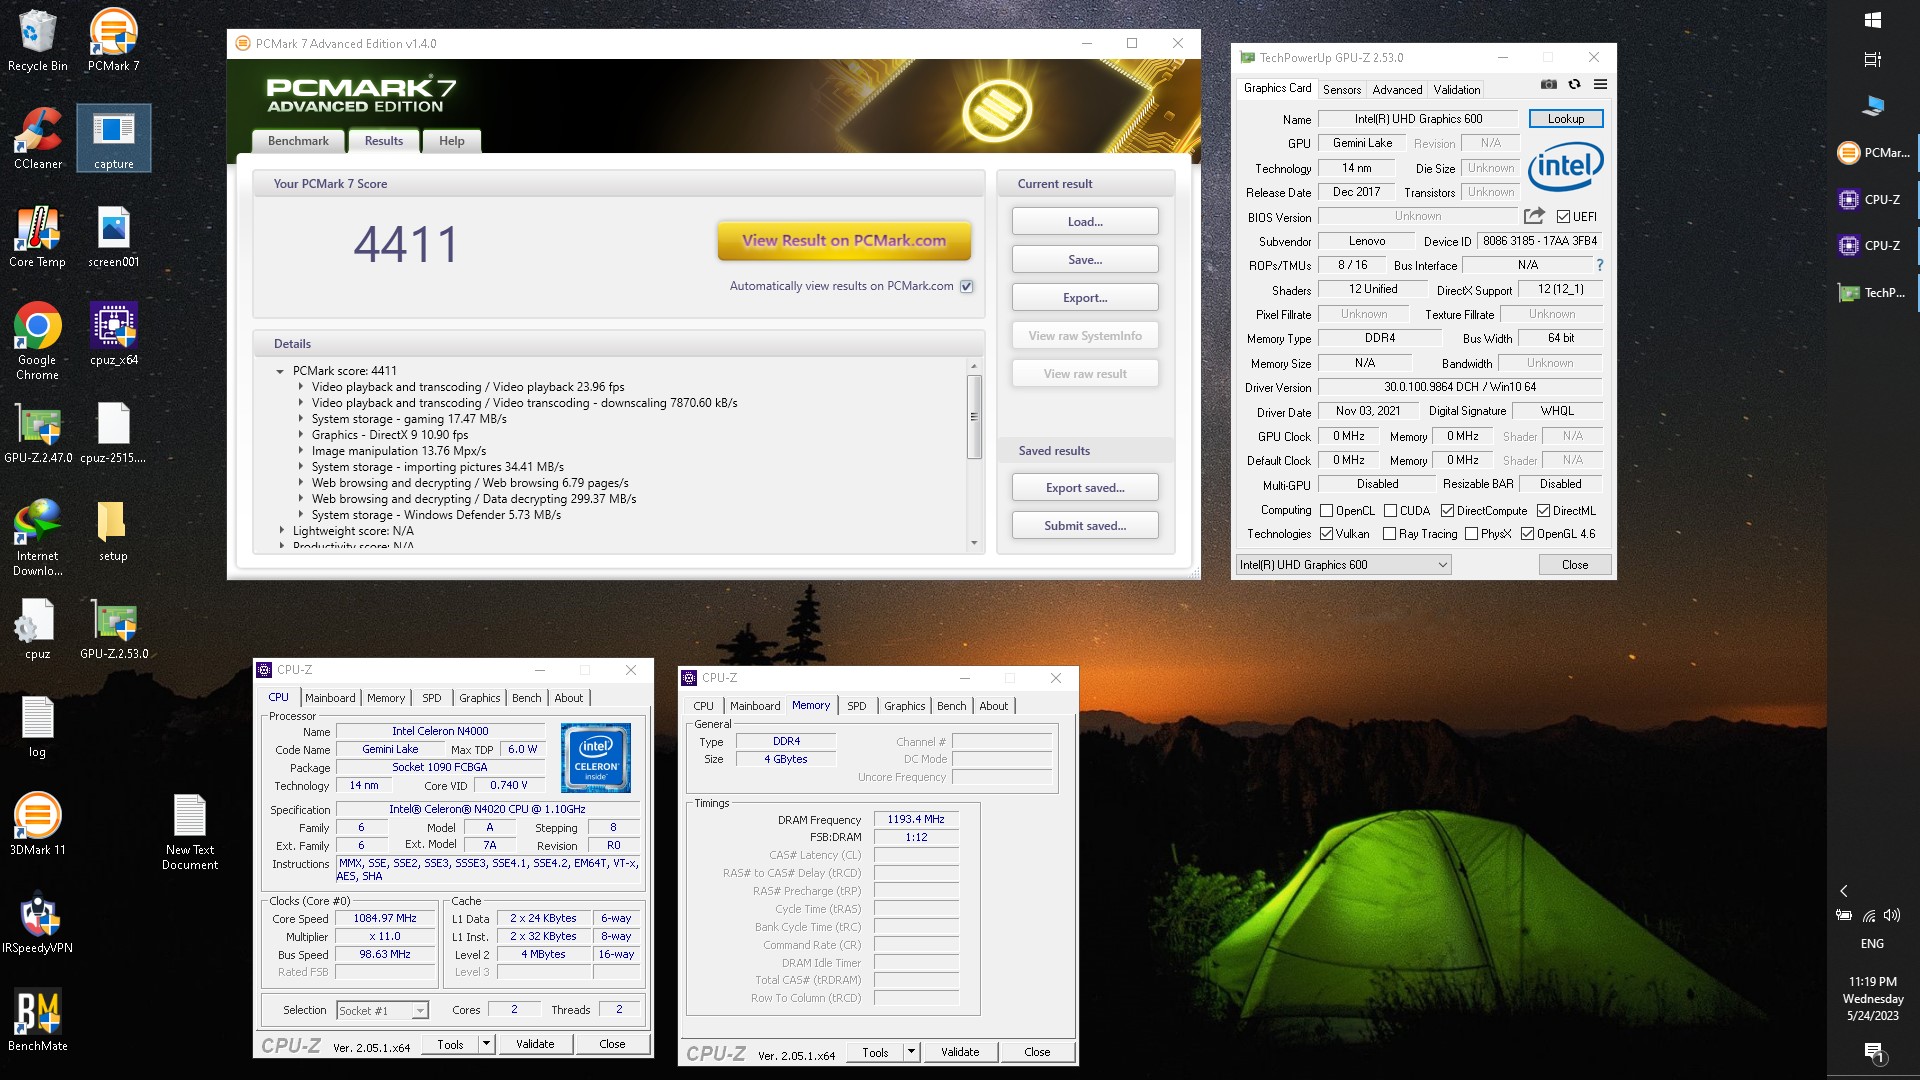This screenshot has width=1920, height=1080.
Task: Switch to the Help tab in PCMark
Action: pyautogui.click(x=451, y=141)
